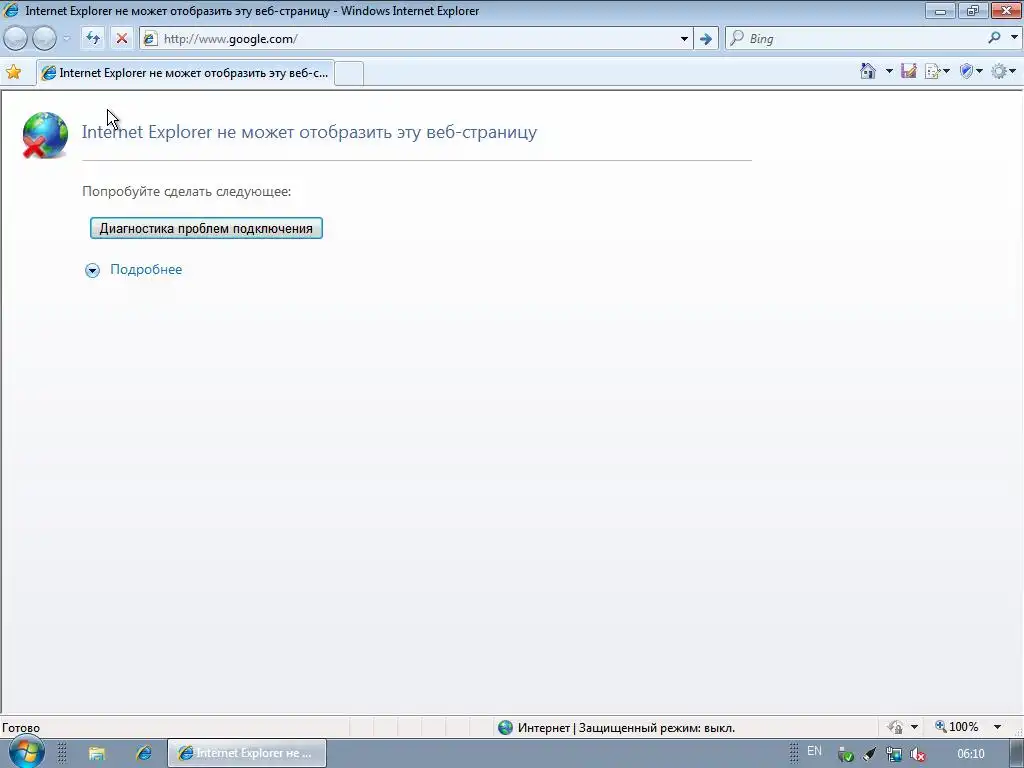Click the blue Go arrow button
This screenshot has width=1024, height=768.
click(x=705, y=39)
